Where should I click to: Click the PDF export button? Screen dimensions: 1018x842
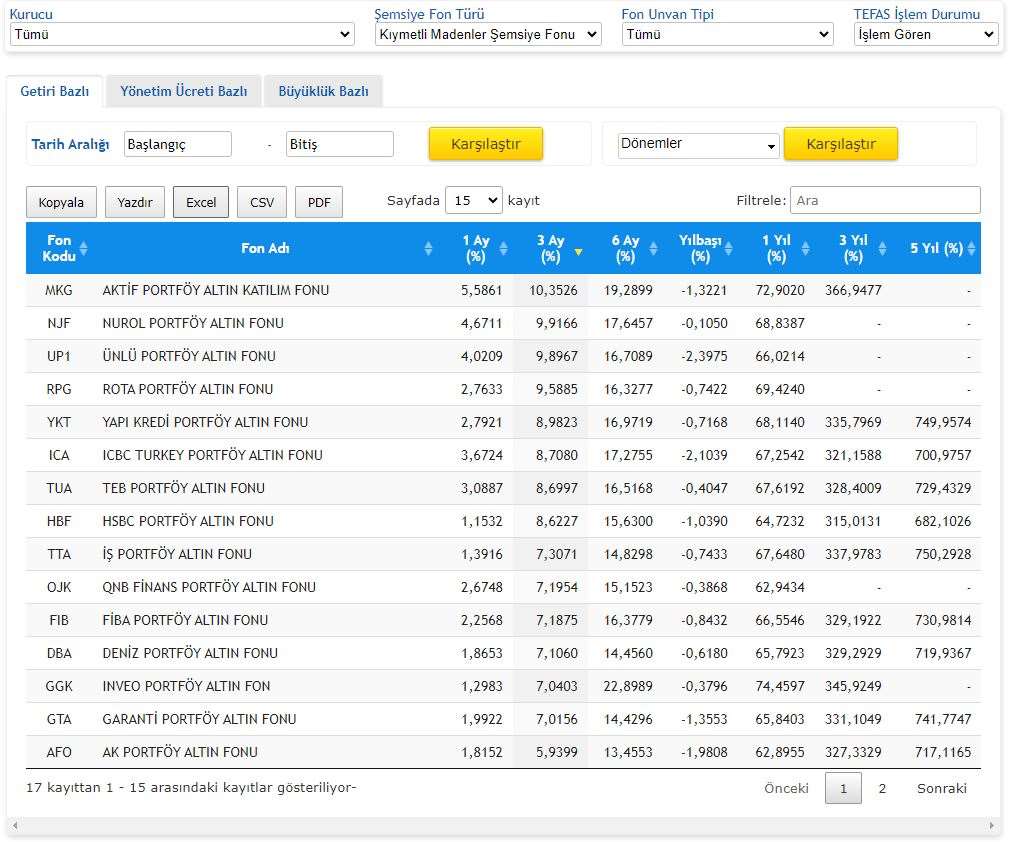[319, 202]
